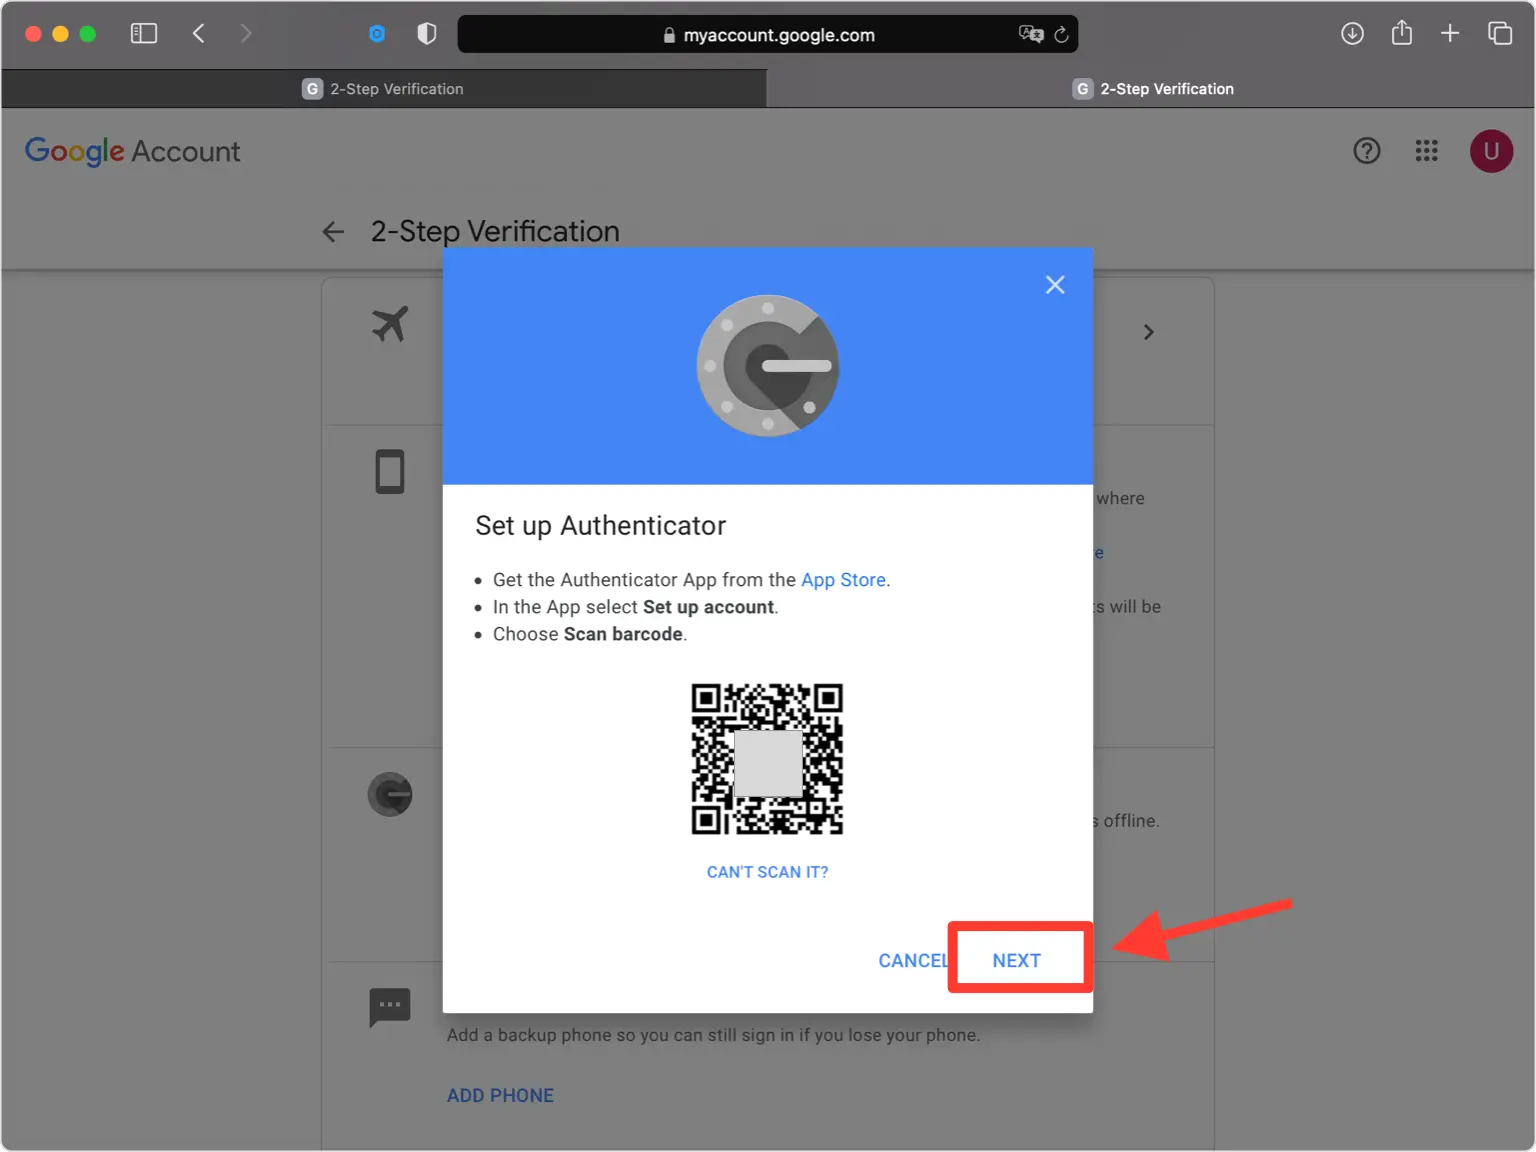The height and width of the screenshot is (1152, 1536).
Task: Go back from 2-Step Verification page
Action: tap(333, 232)
